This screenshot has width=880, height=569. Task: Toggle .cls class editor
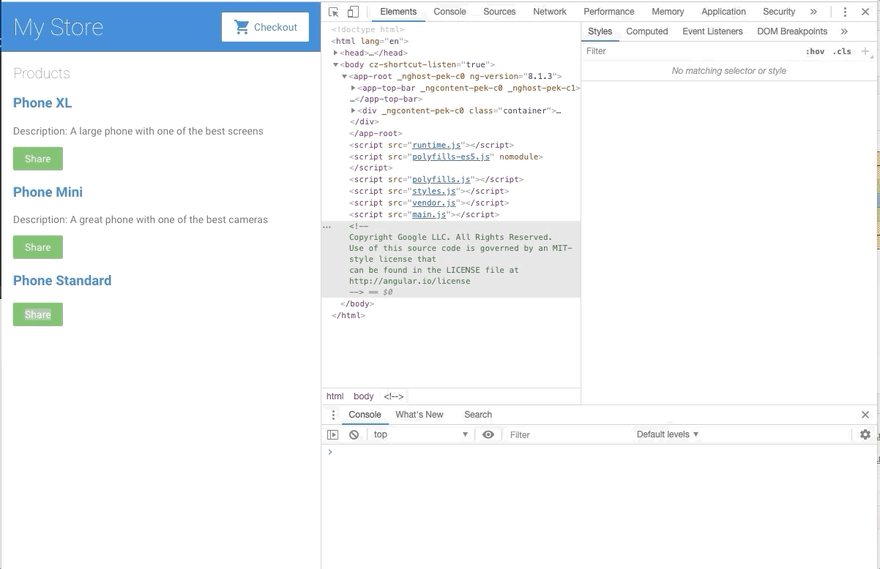coord(842,51)
